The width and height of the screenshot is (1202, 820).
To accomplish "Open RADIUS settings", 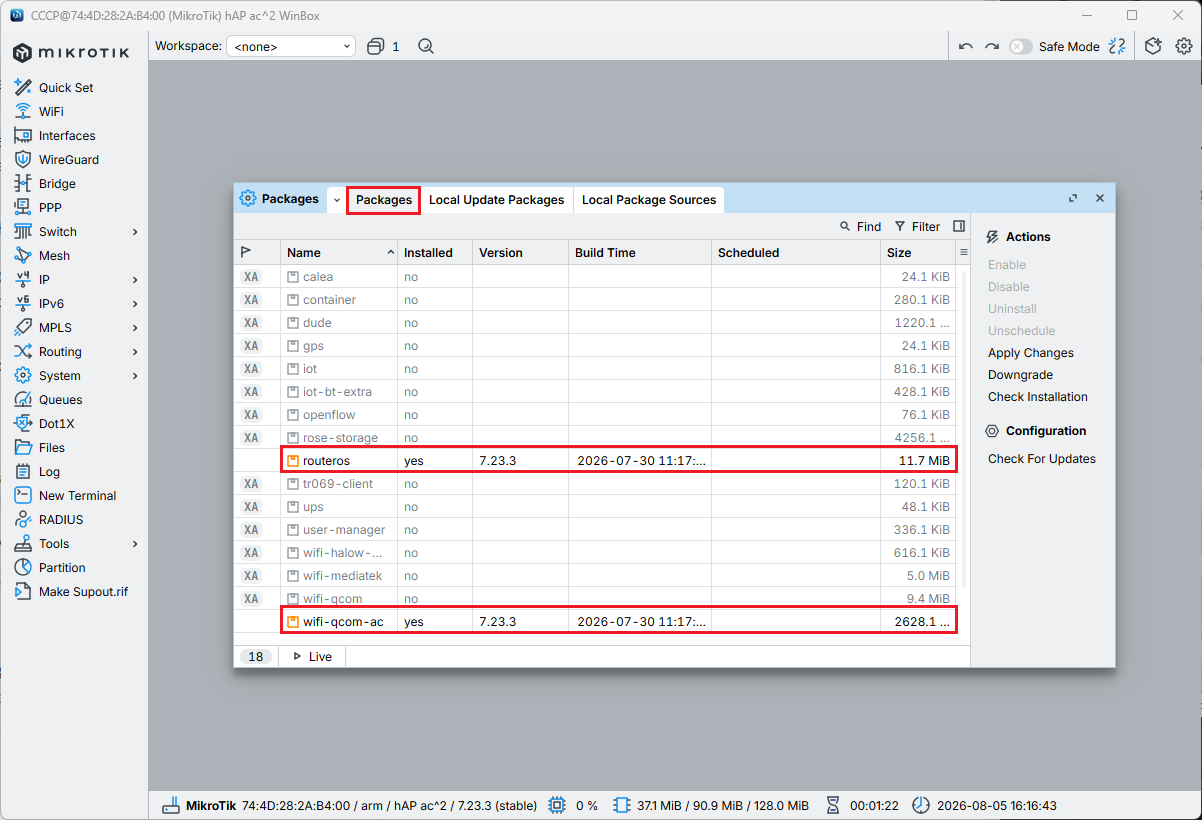I will (x=61, y=520).
